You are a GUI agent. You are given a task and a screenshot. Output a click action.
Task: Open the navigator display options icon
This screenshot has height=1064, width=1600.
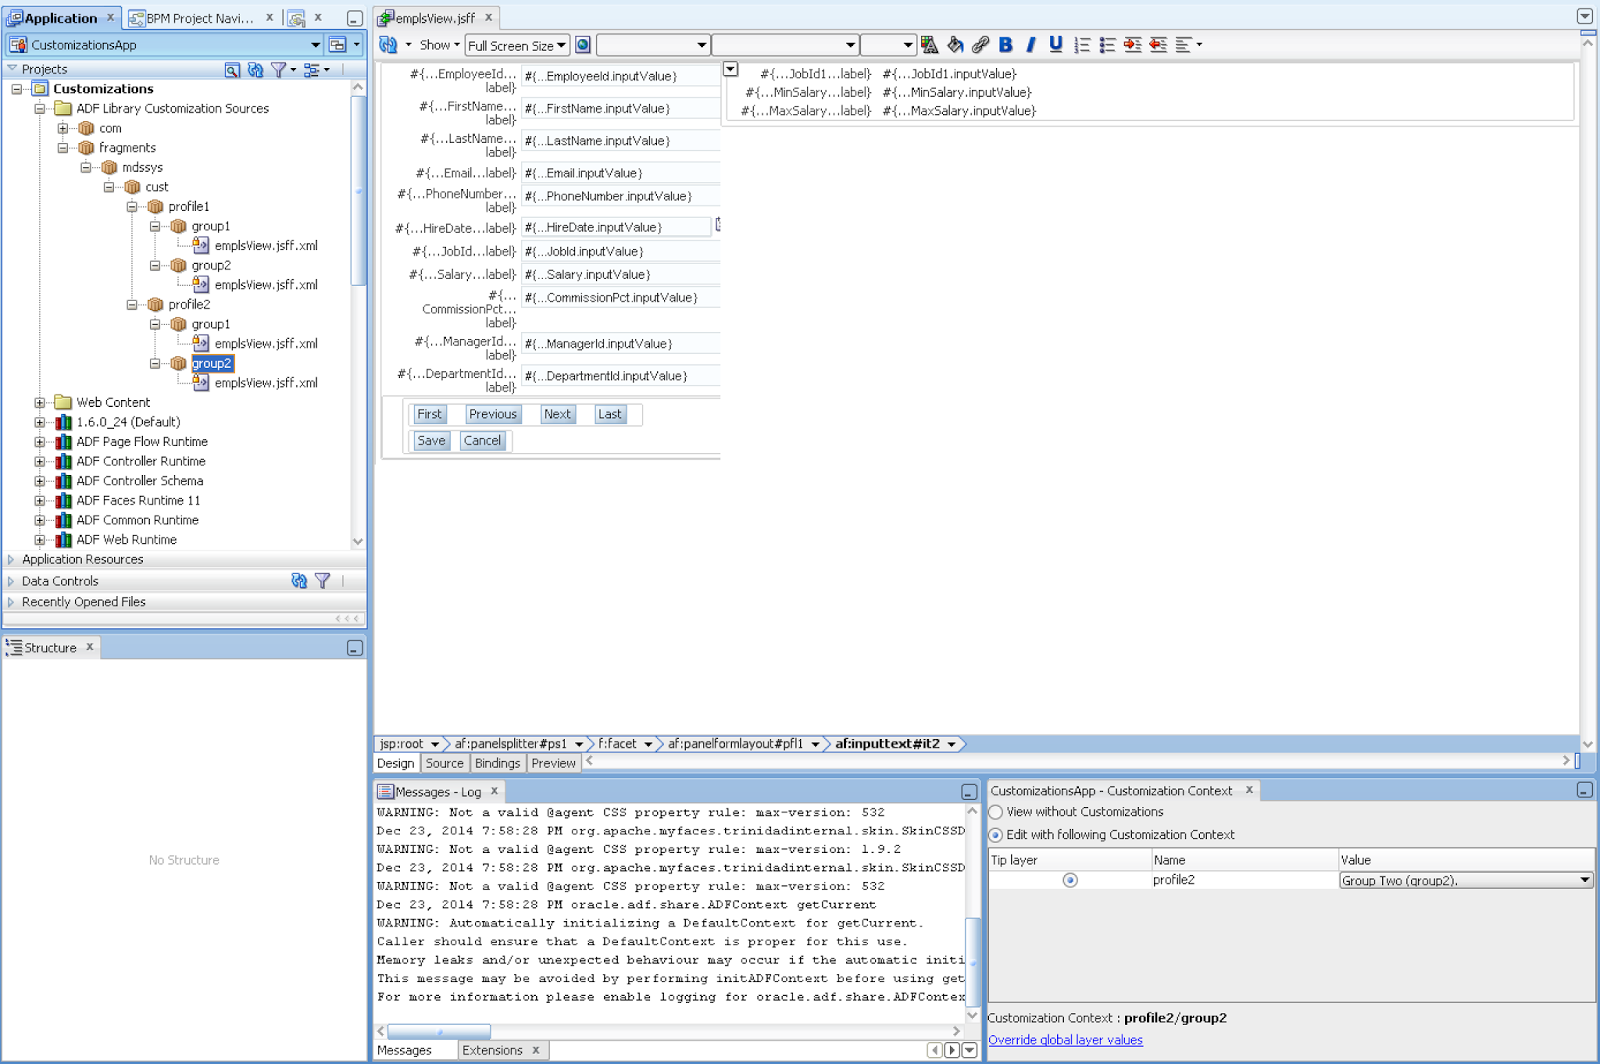tap(316, 70)
